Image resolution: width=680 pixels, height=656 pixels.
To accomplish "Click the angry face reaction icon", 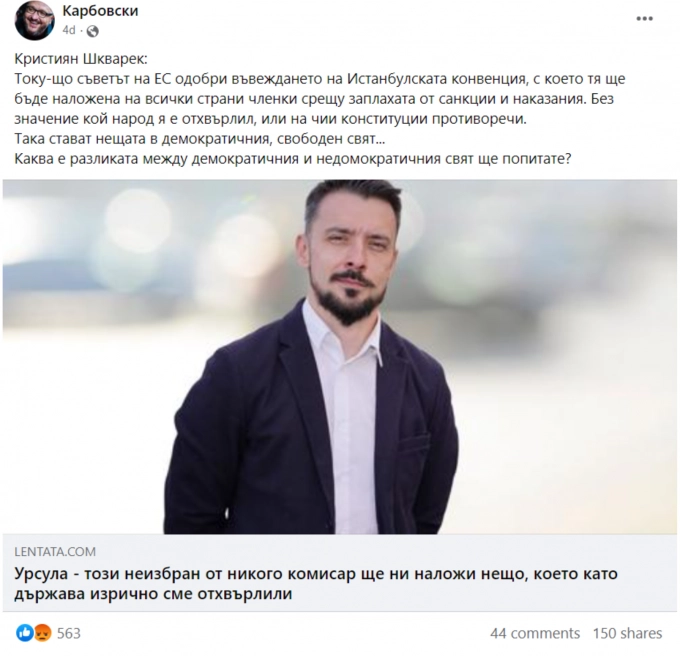I will (x=42, y=633).
